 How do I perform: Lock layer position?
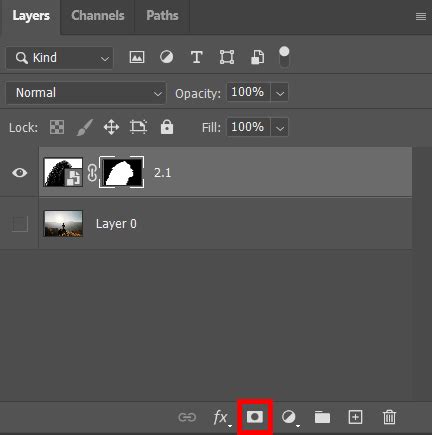[x=111, y=127]
